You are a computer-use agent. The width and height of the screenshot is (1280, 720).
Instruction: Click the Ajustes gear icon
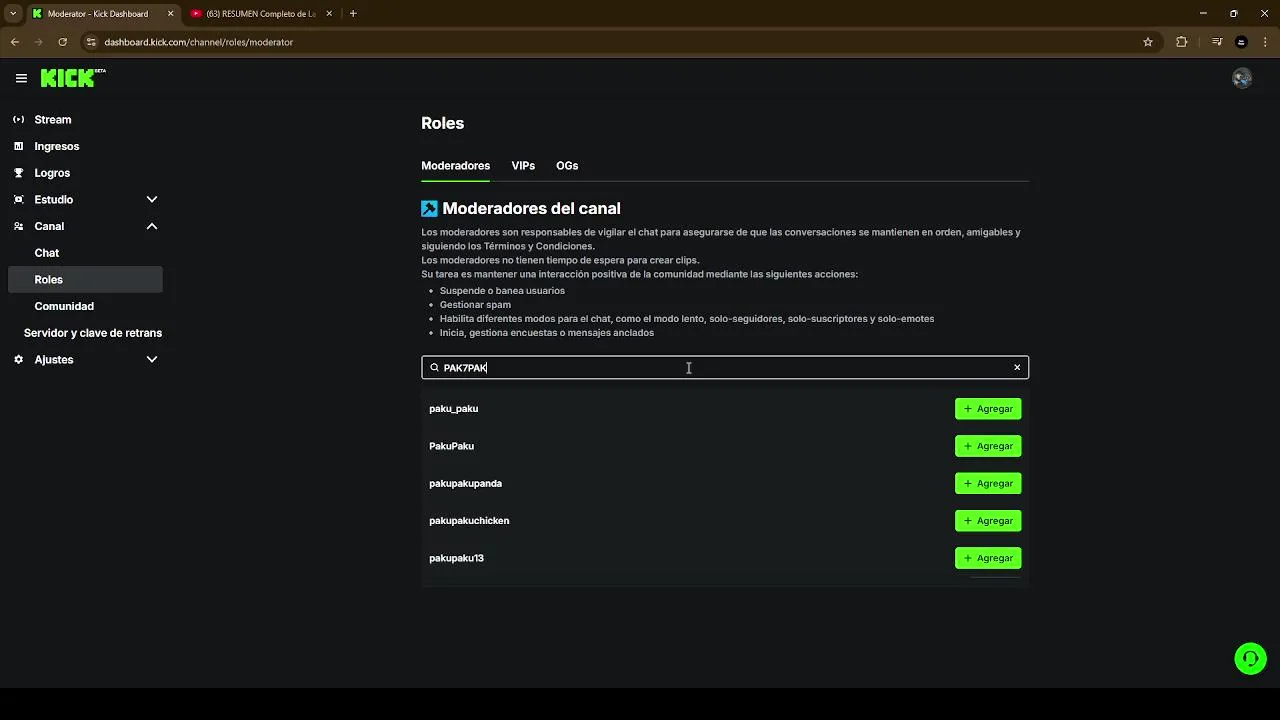[x=18, y=360]
